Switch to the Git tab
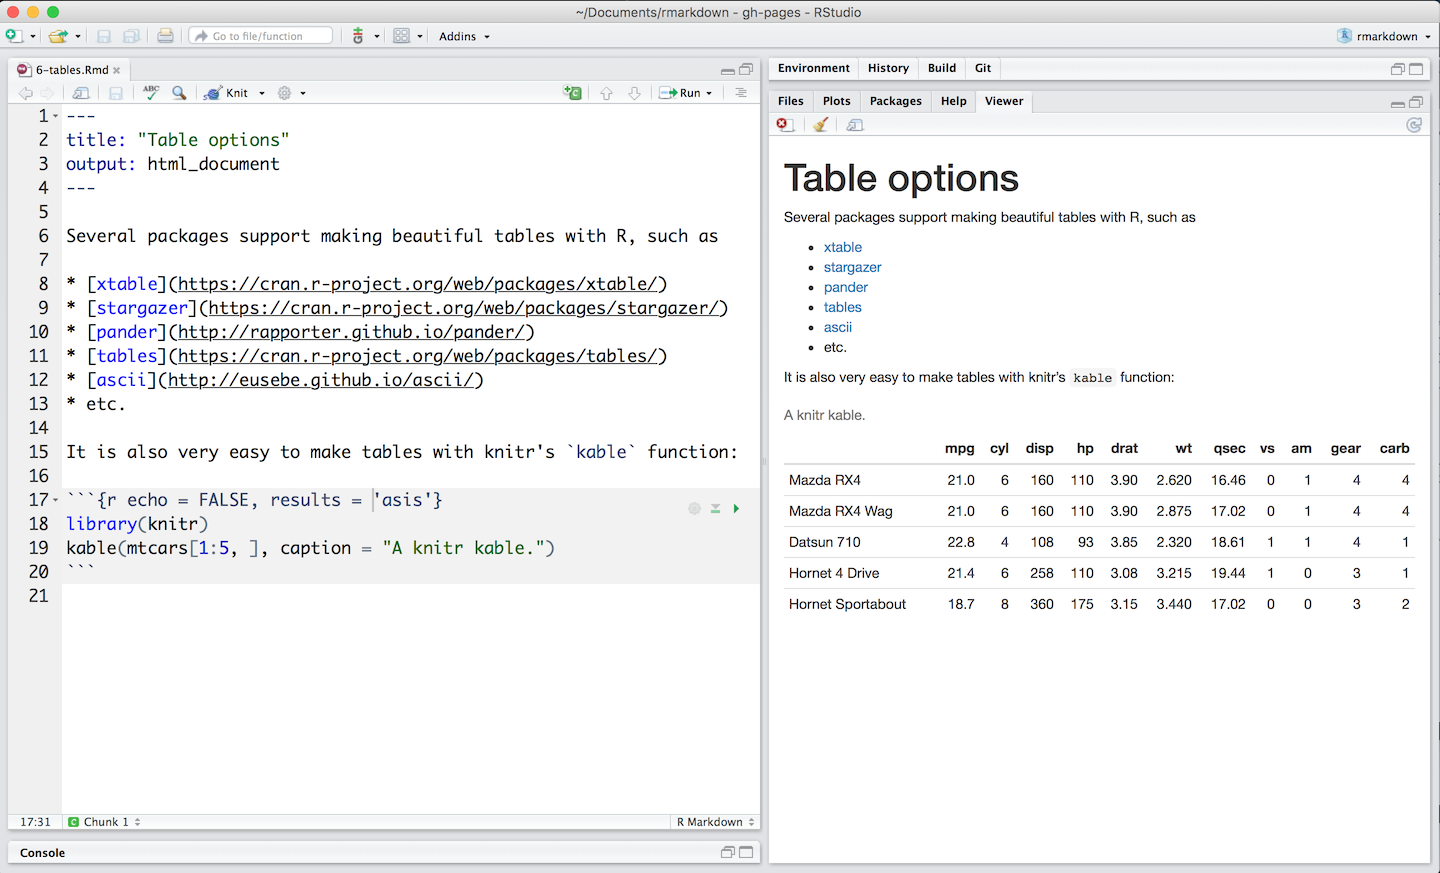Image resolution: width=1440 pixels, height=873 pixels. [982, 68]
